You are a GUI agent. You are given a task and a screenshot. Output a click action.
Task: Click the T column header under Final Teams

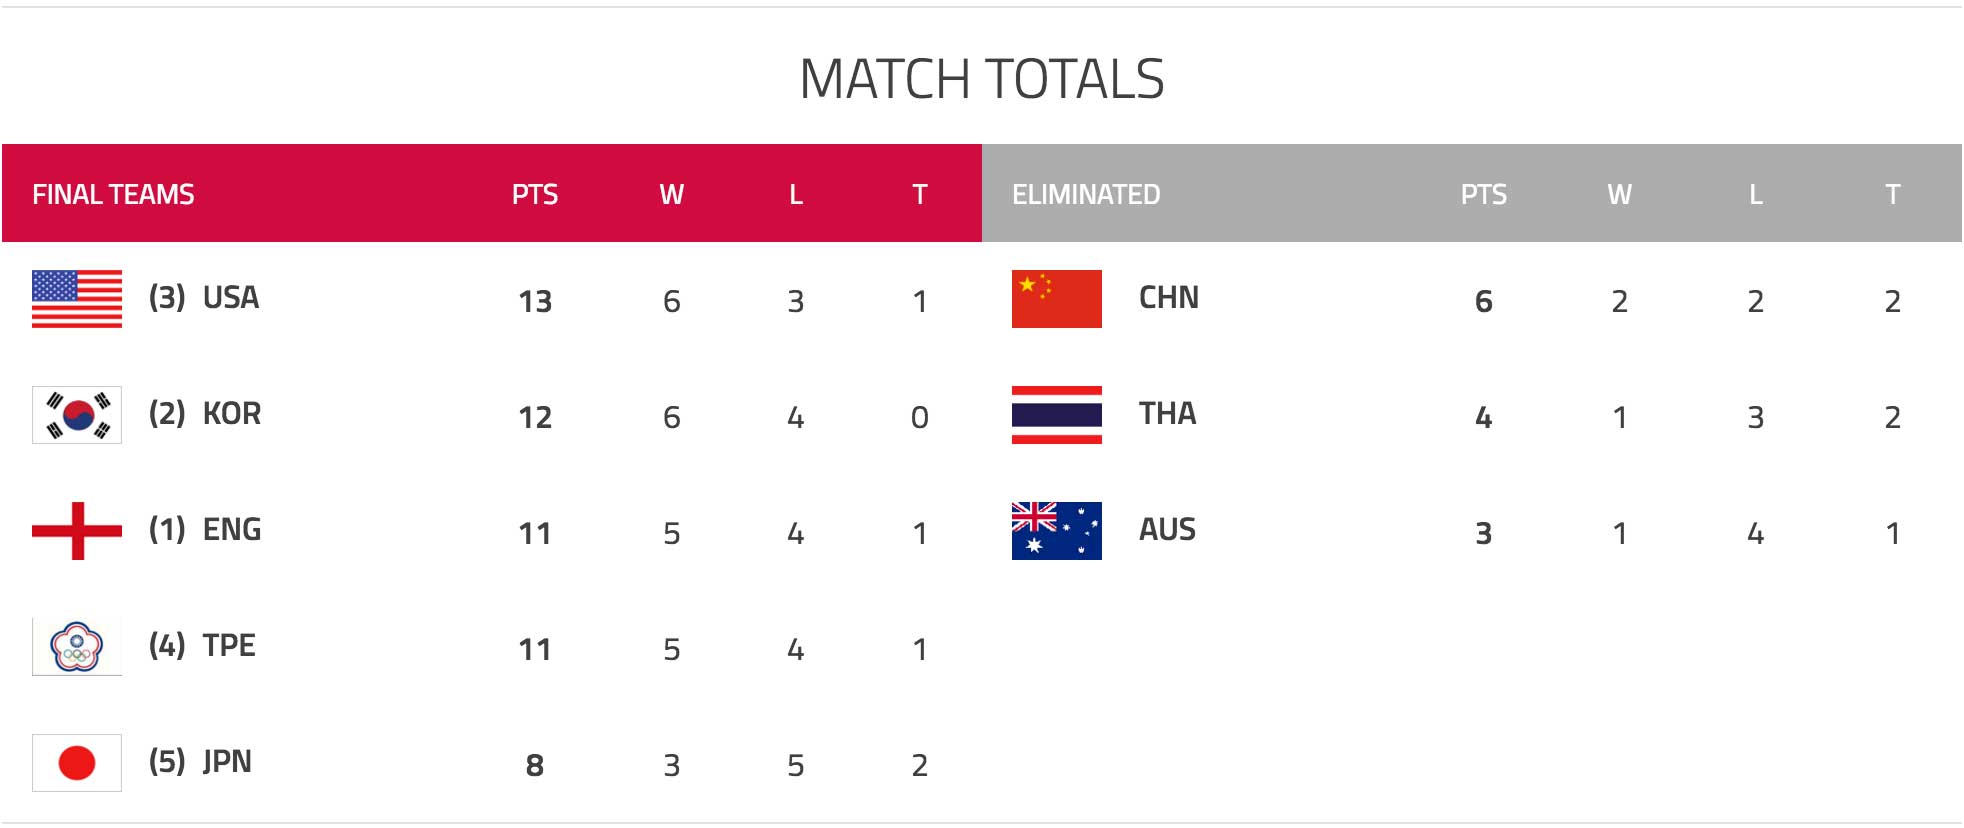pos(920,194)
